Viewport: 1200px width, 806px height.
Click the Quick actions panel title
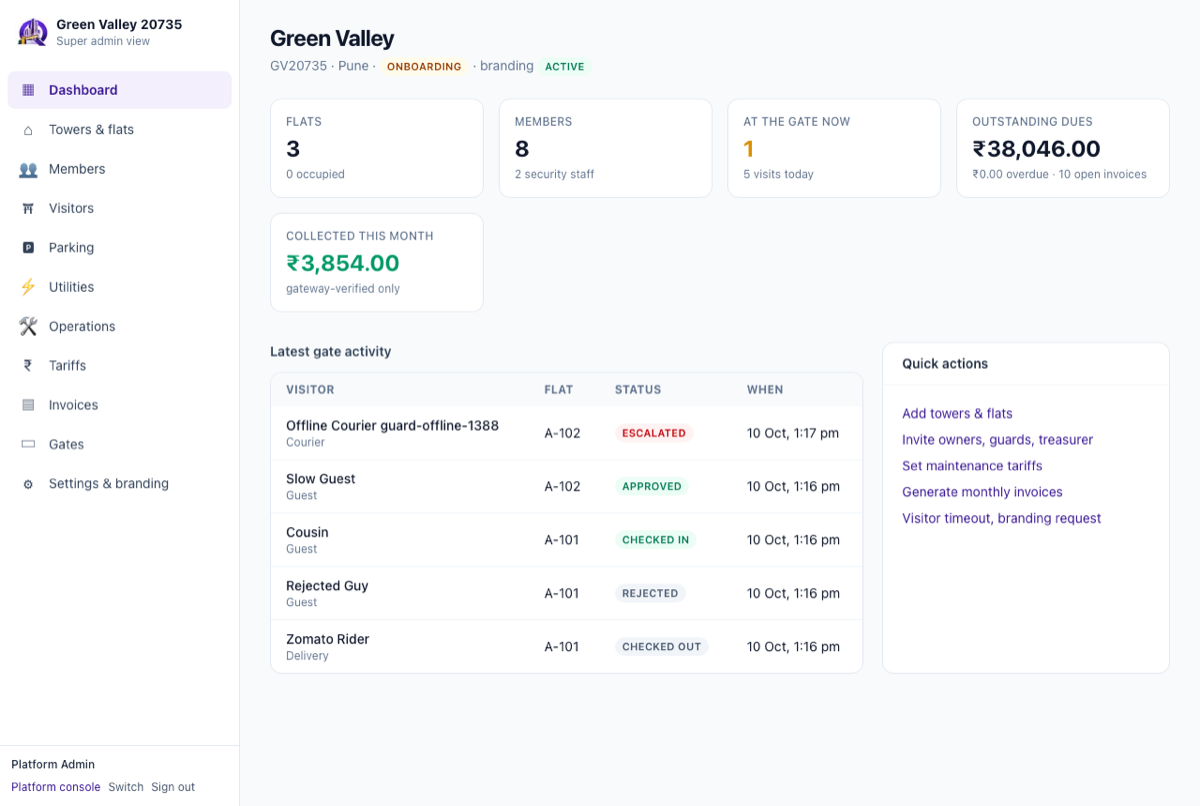pos(945,364)
